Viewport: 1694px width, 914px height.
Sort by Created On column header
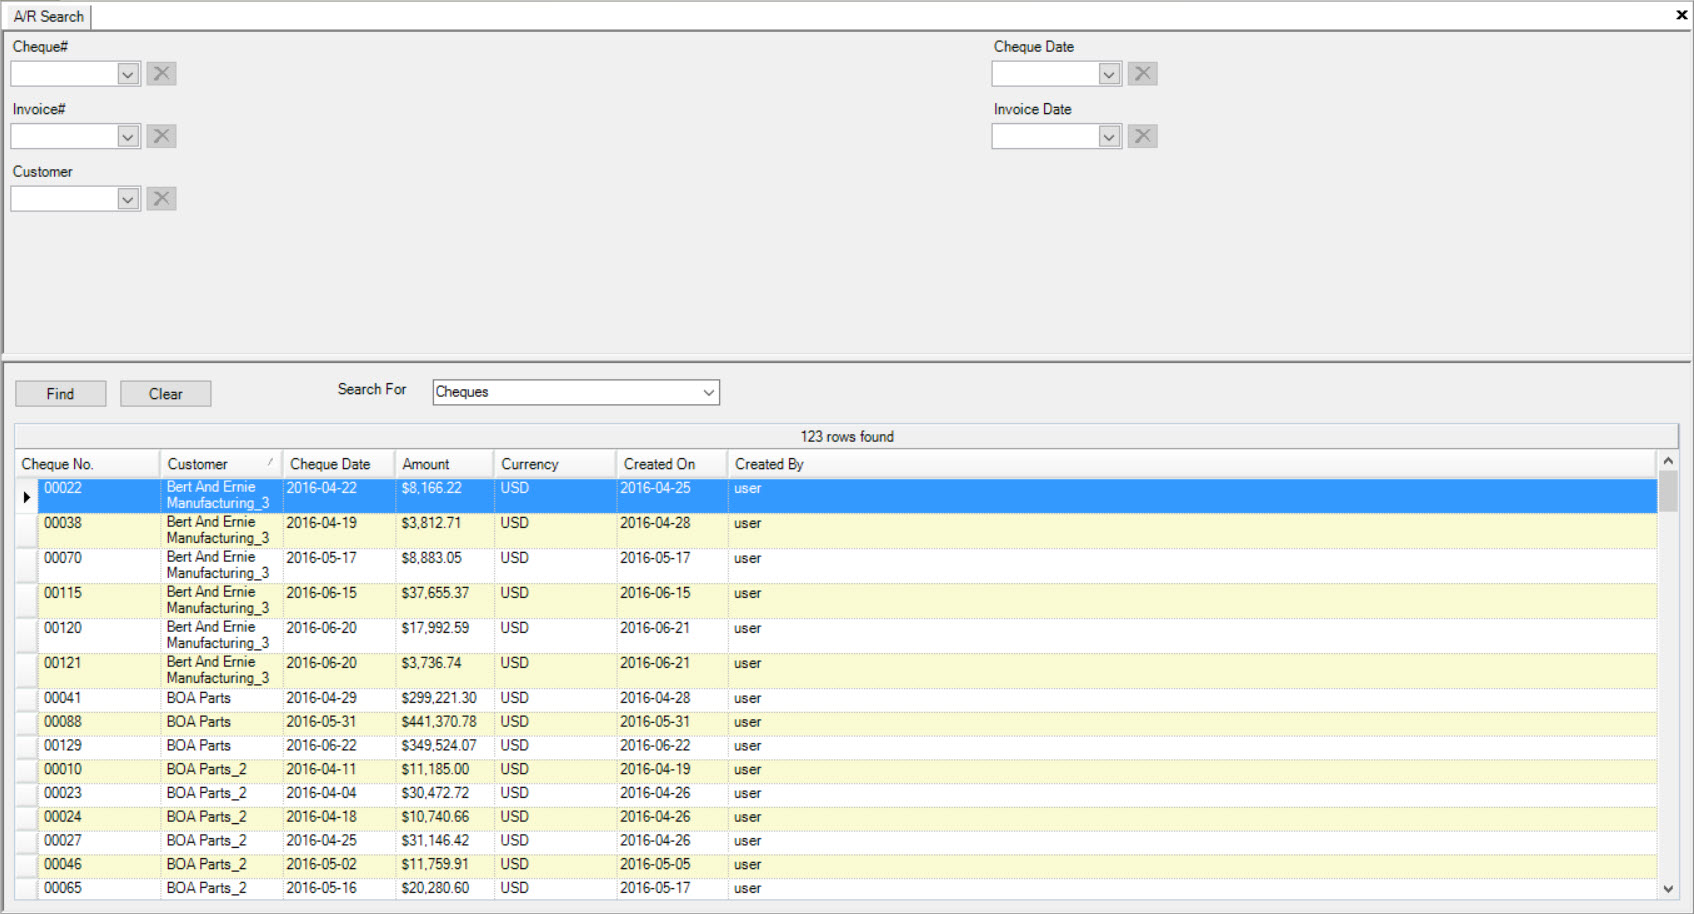pos(672,464)
